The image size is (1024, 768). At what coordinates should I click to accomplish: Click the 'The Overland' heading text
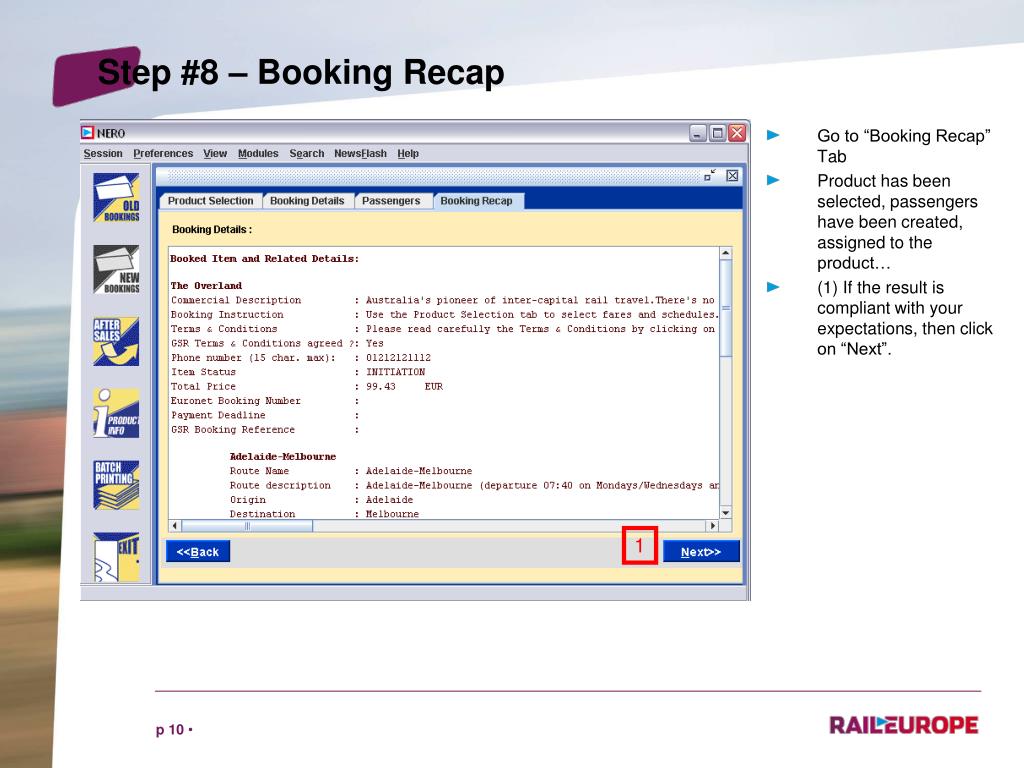tap(206, 285)
